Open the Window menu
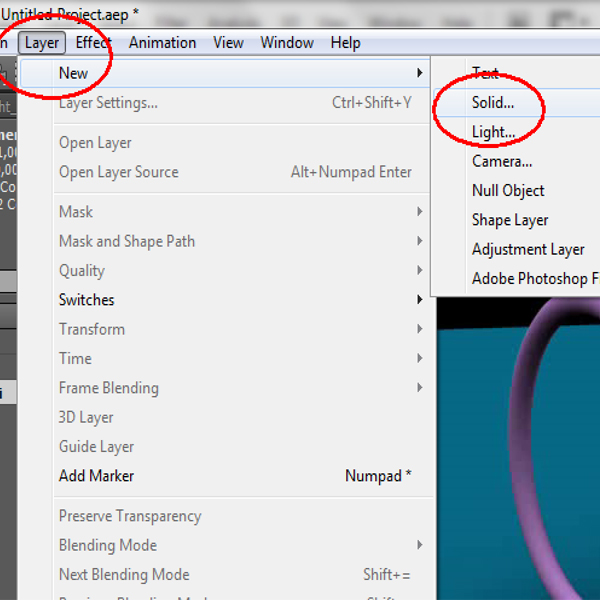The width and height of the screenshot is (600, 600). click(287, 42)
